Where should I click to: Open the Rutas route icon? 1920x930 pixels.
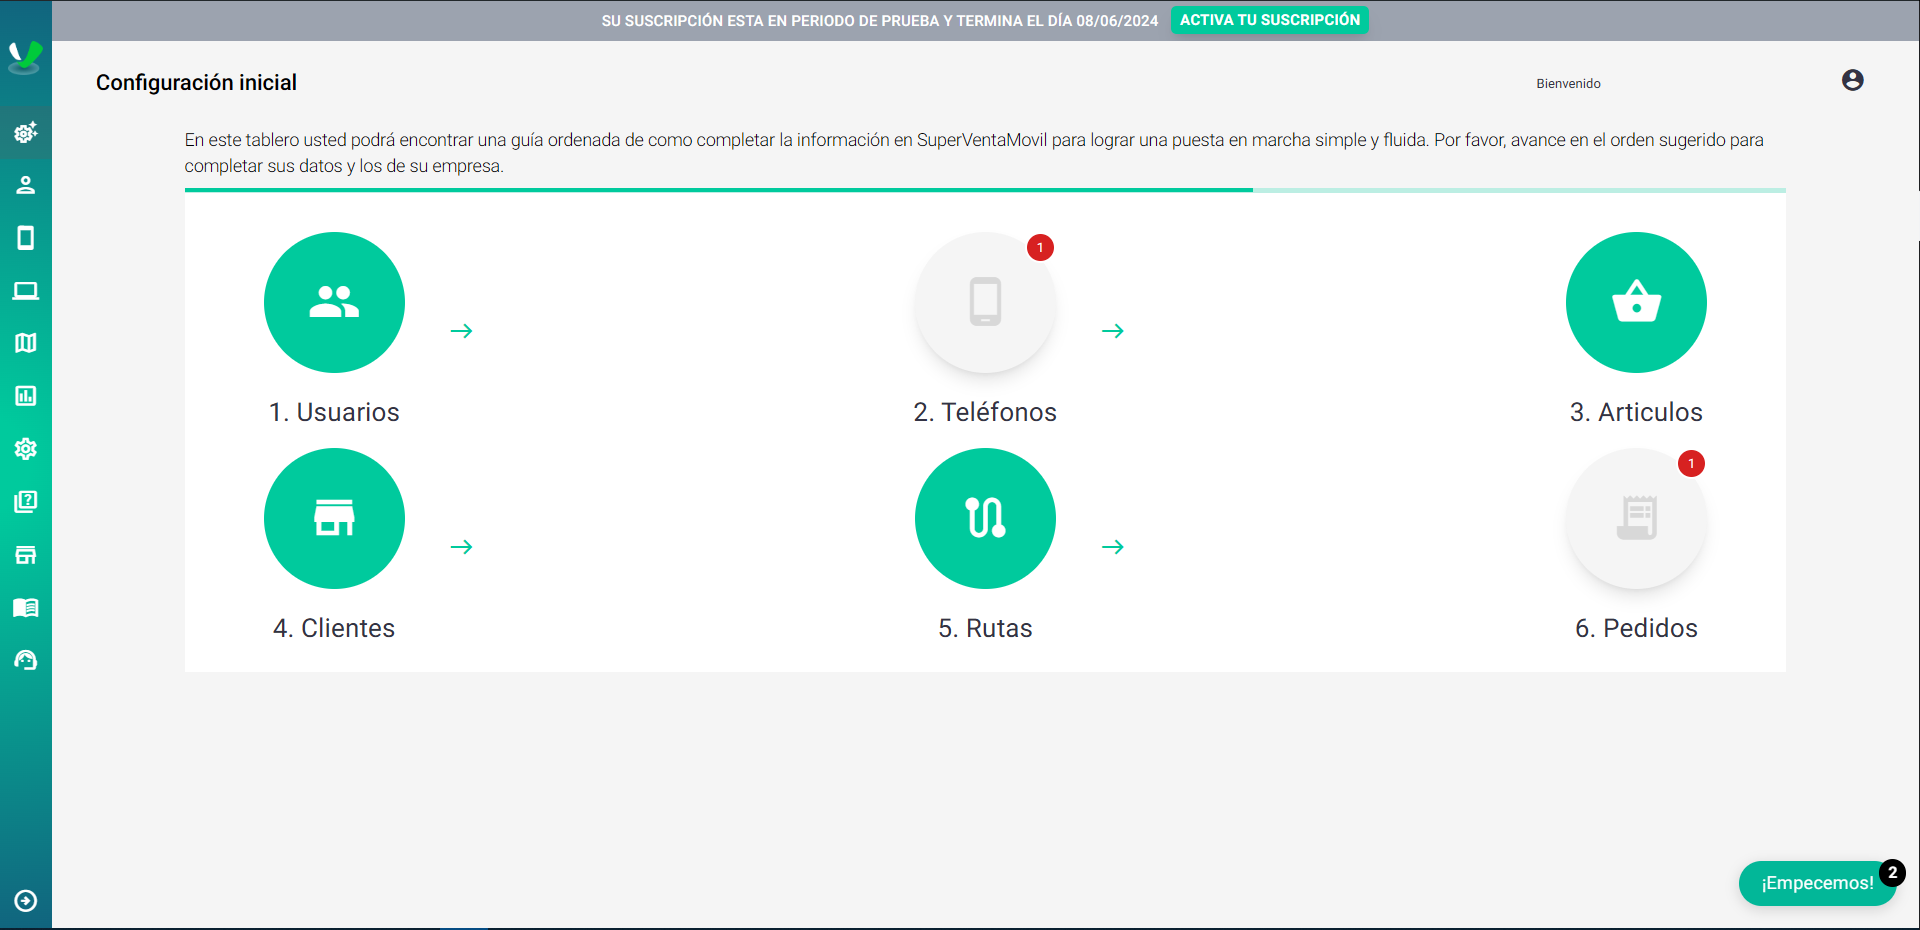(x=985, y=518)
